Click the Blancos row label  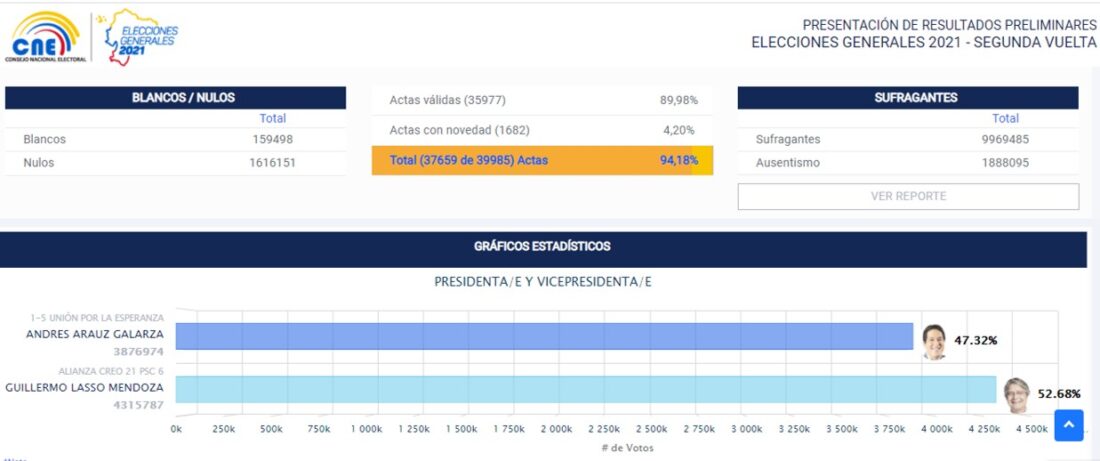[45, 139]
